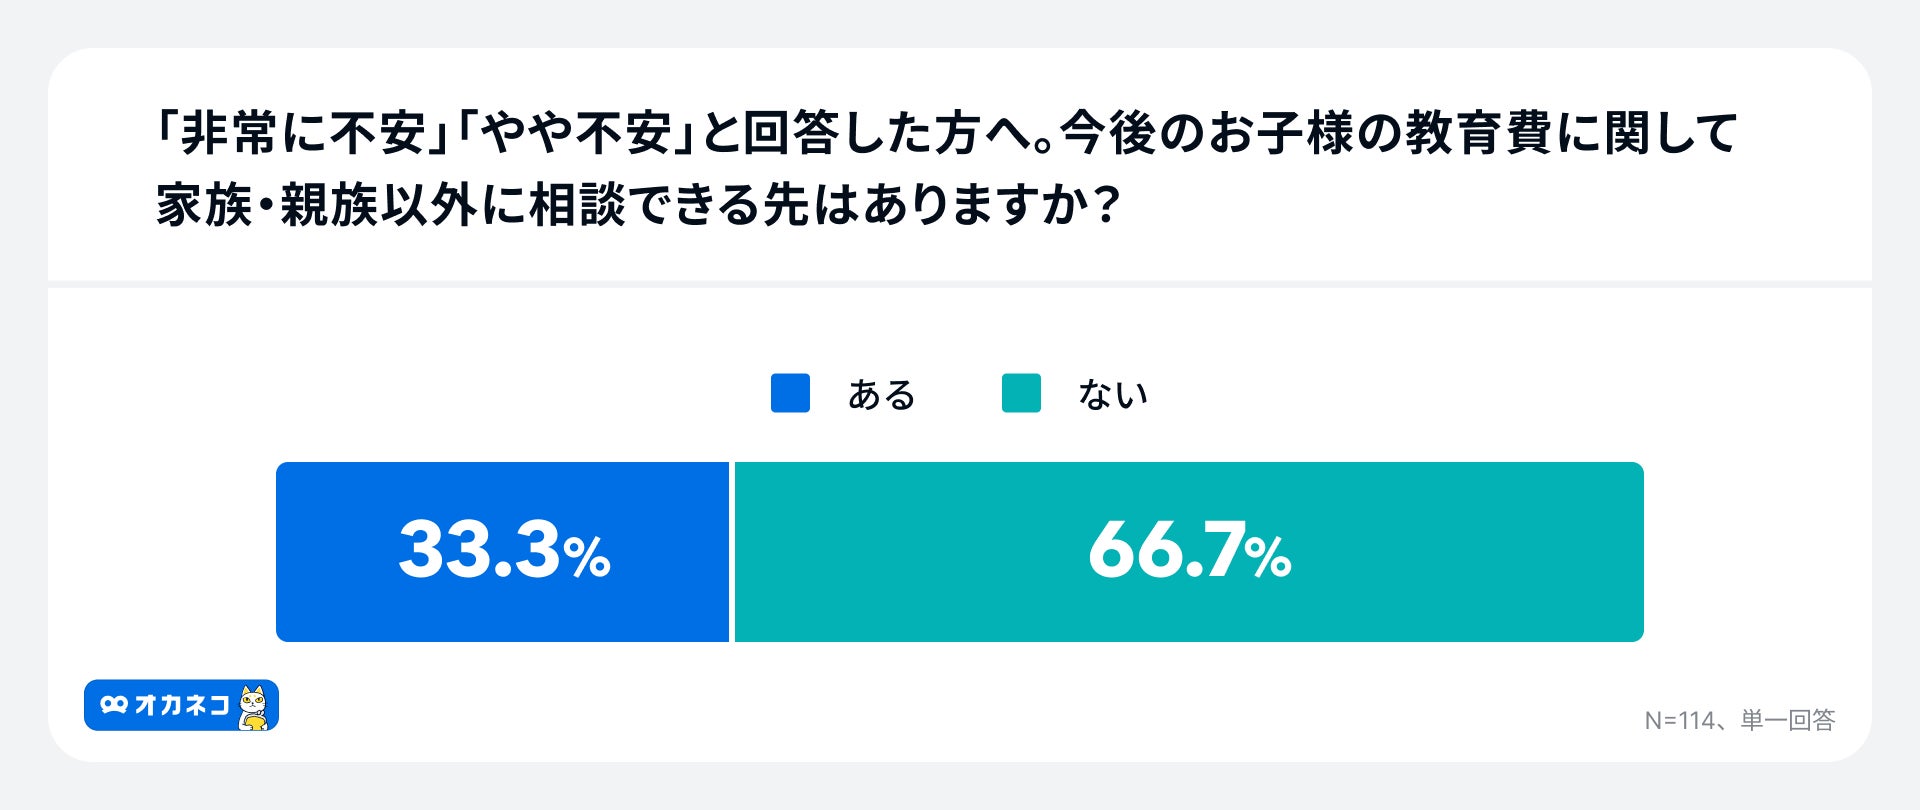
Task: Click the N=114 sample size note
Action: pos(1679,721)
